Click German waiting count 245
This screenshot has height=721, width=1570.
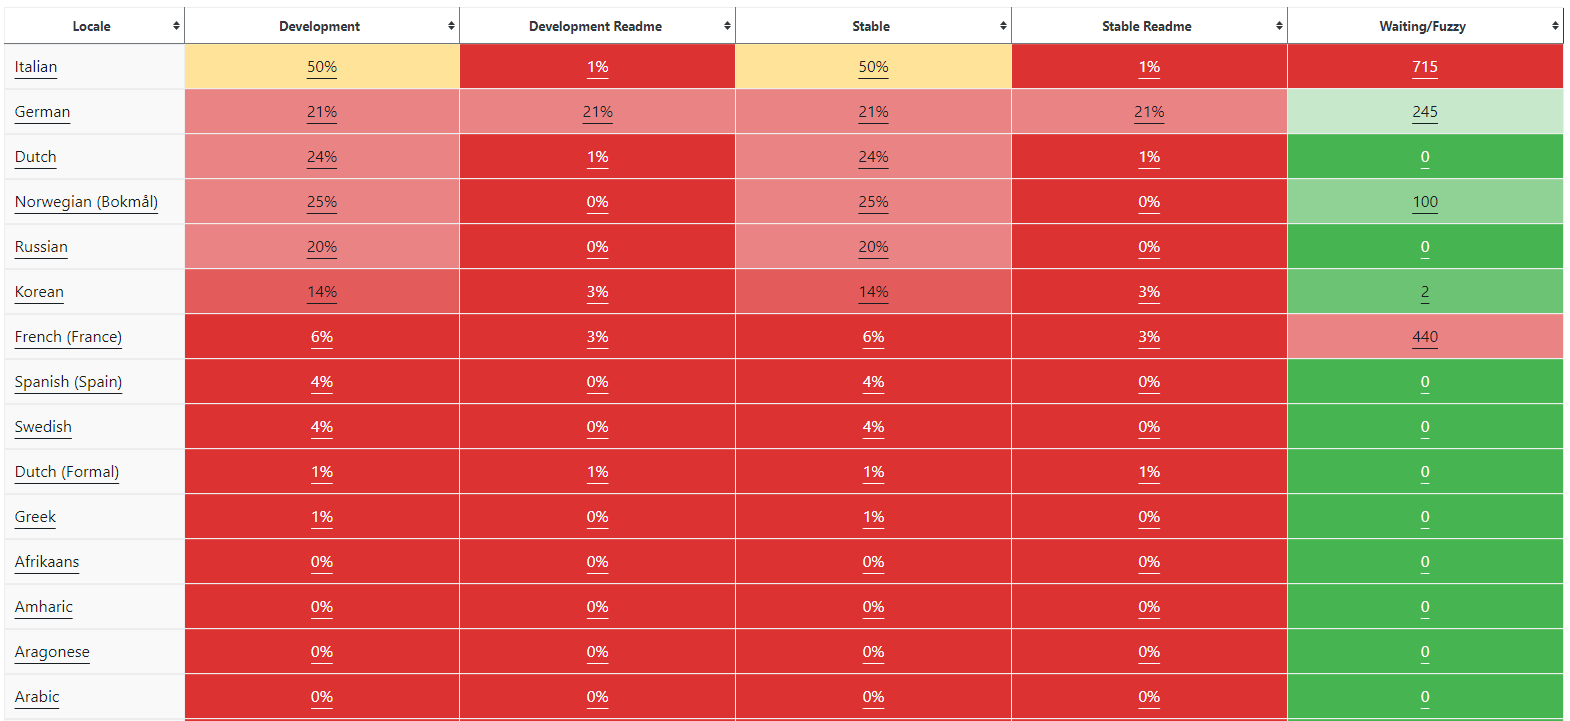coord(1425,112)
